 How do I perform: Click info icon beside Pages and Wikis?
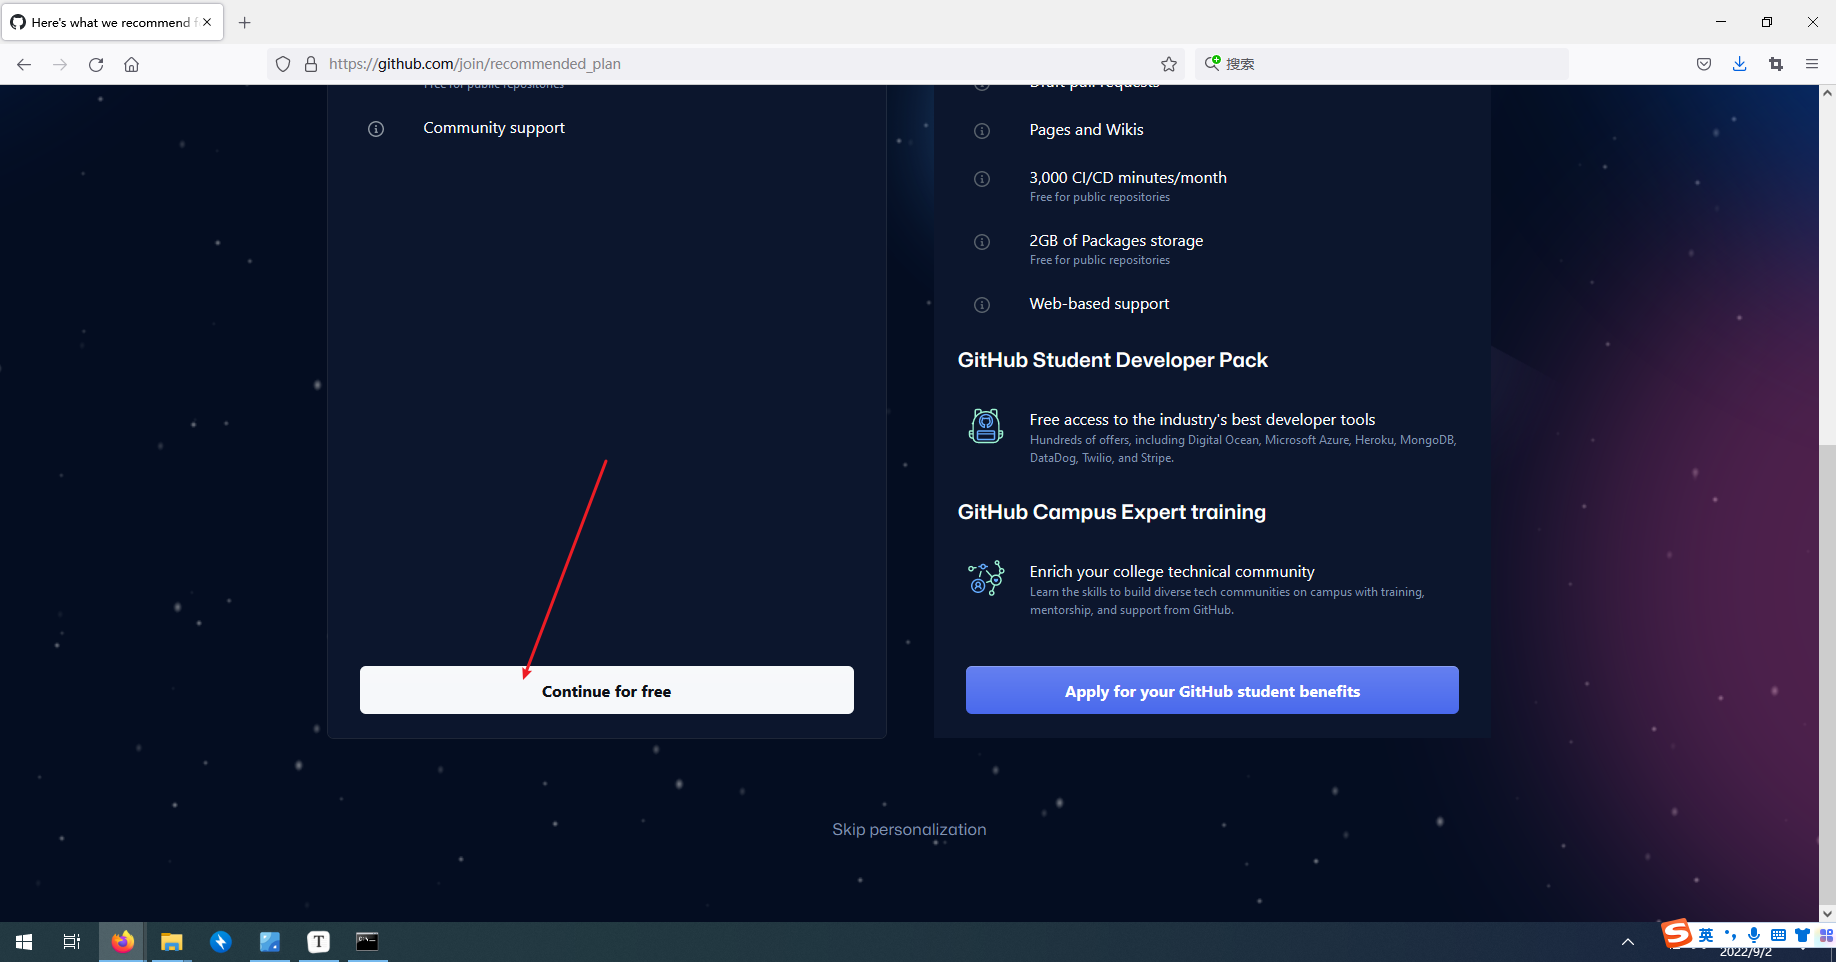click(x=982, y=131)
